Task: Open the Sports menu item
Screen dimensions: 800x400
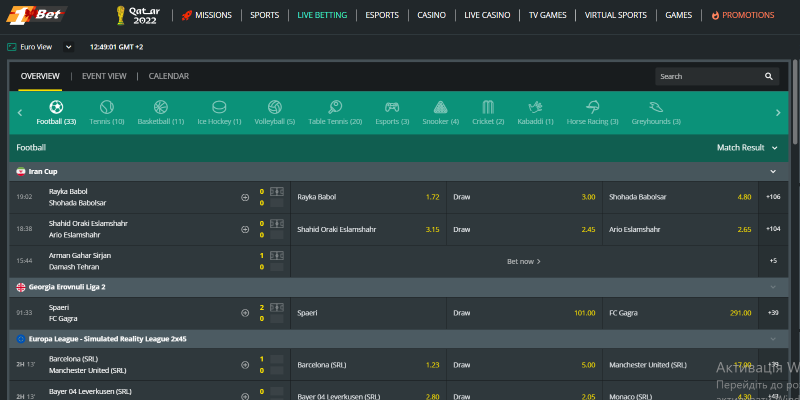Action: coord(264,15)
